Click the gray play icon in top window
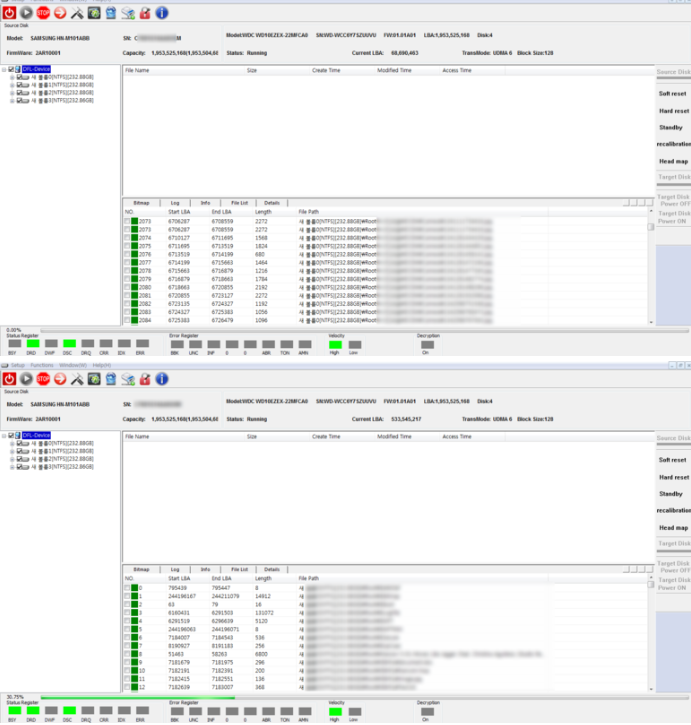The image size is (691, 725). pos(26,13)
